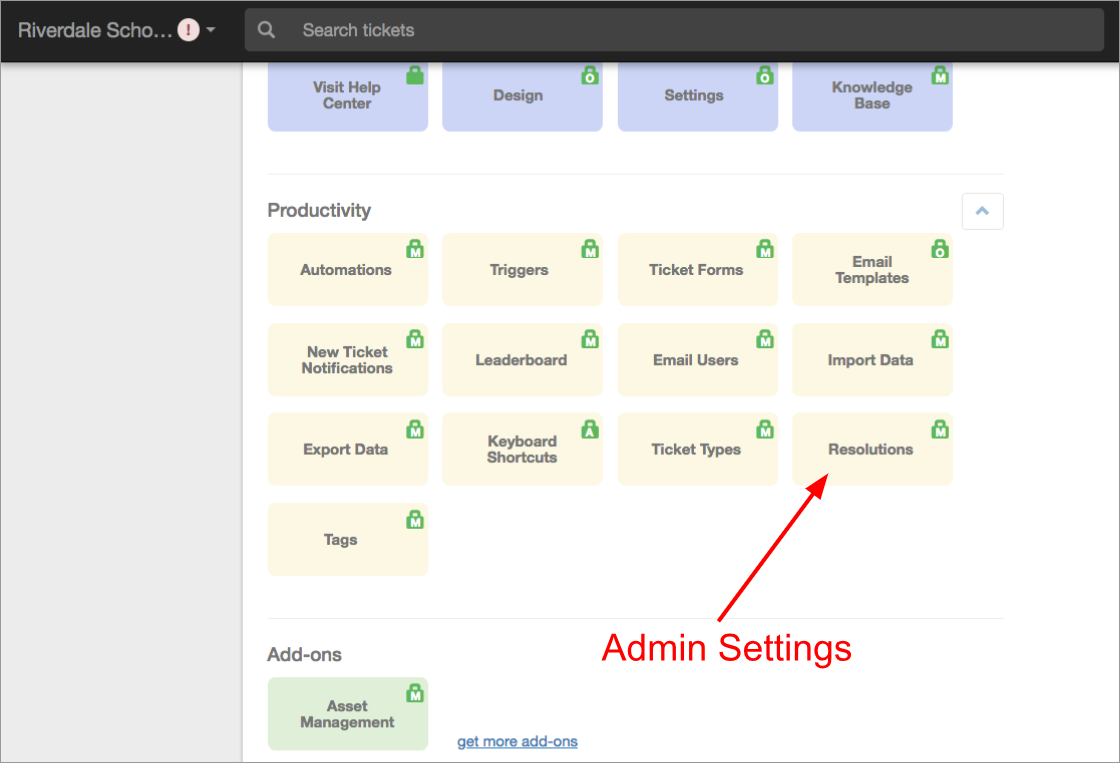Open New Ticket Notifications tile
This screenshot has width=1120, height=763.
[347, 360]
